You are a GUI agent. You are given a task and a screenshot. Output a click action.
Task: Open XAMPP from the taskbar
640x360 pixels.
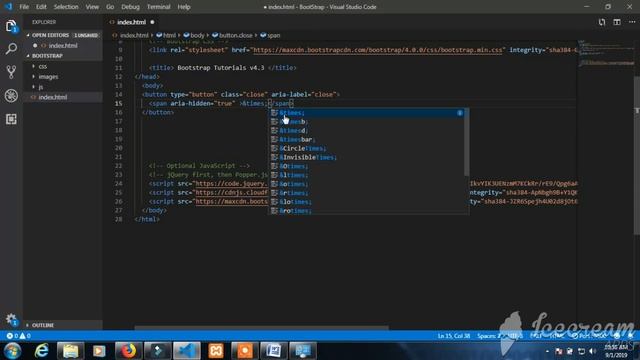[x=216, y=351]
